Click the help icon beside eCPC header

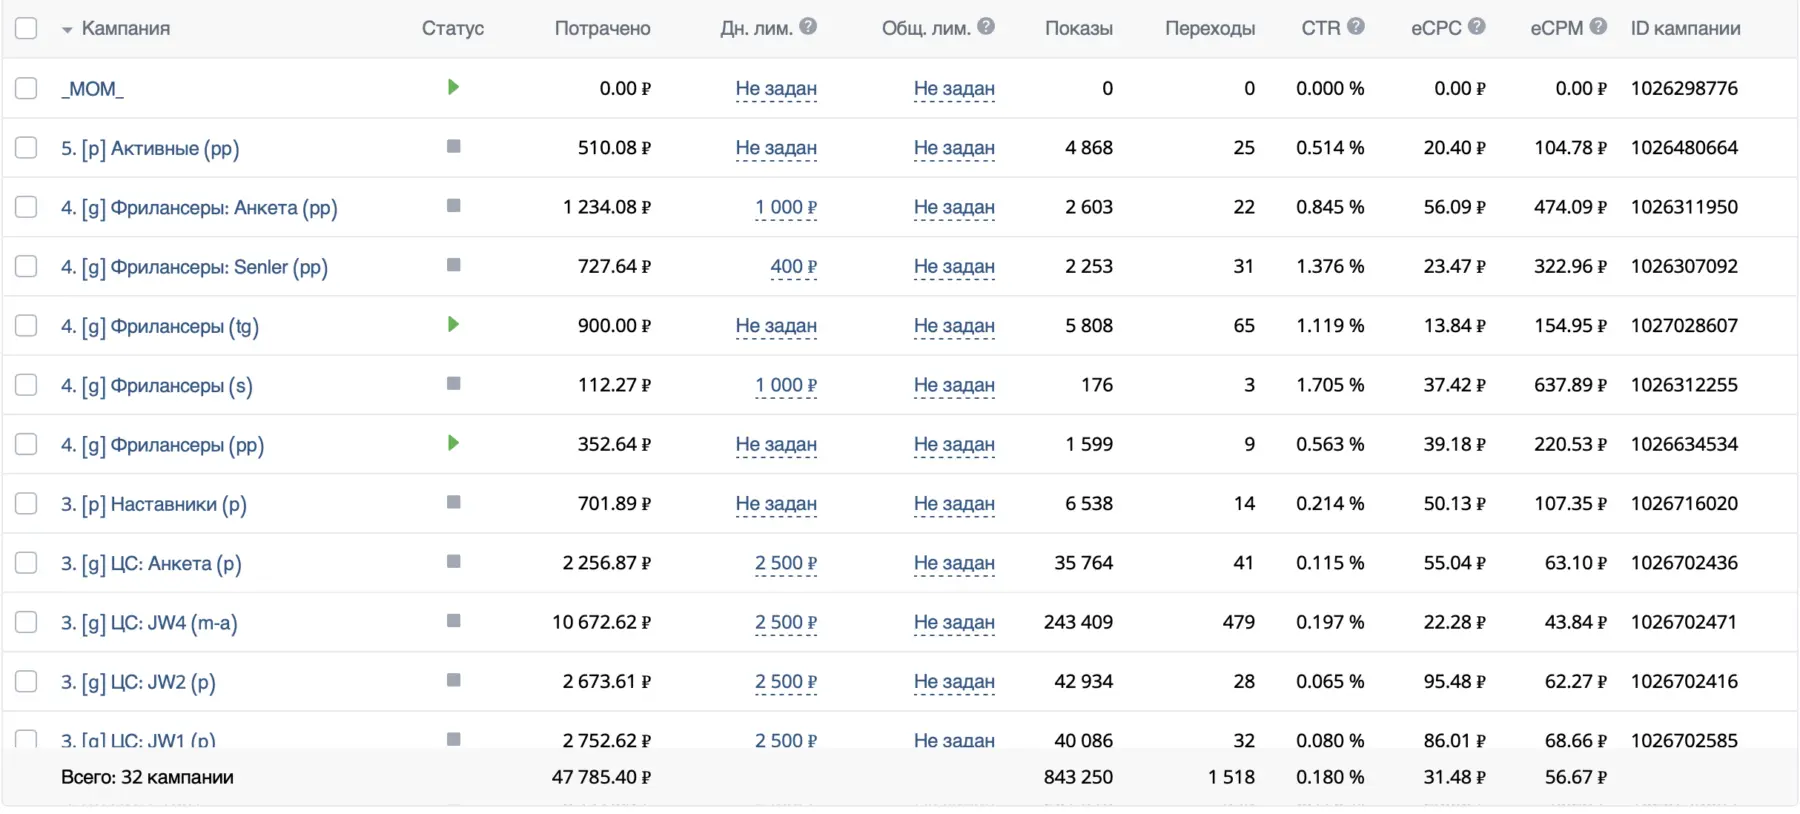1477,27
